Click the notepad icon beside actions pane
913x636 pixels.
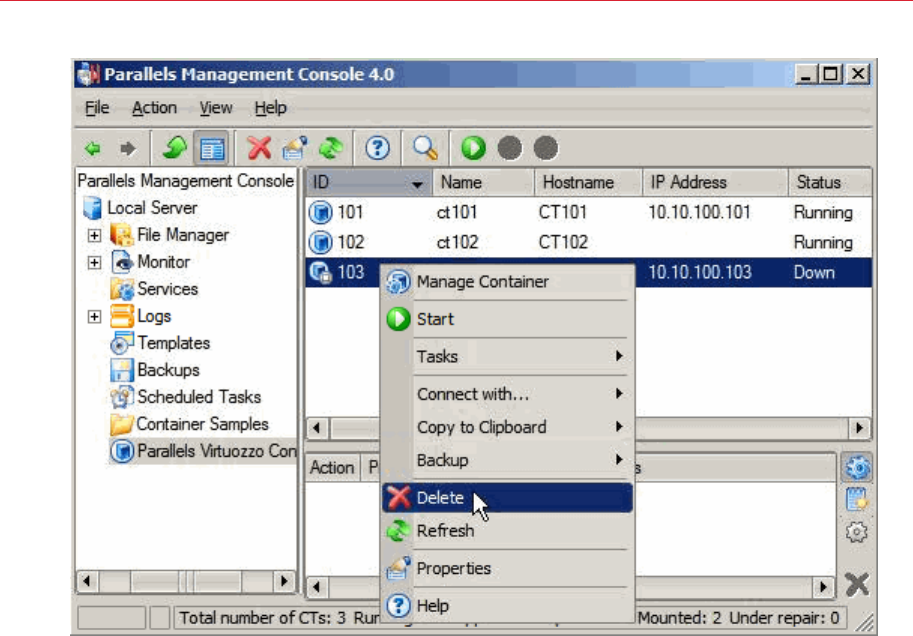[857, 500]
